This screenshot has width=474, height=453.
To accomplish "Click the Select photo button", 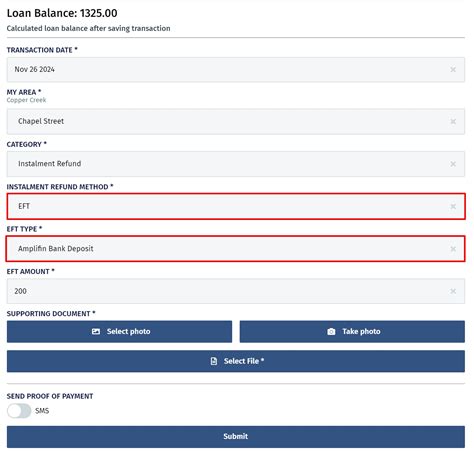I will (x=119, y=332).
